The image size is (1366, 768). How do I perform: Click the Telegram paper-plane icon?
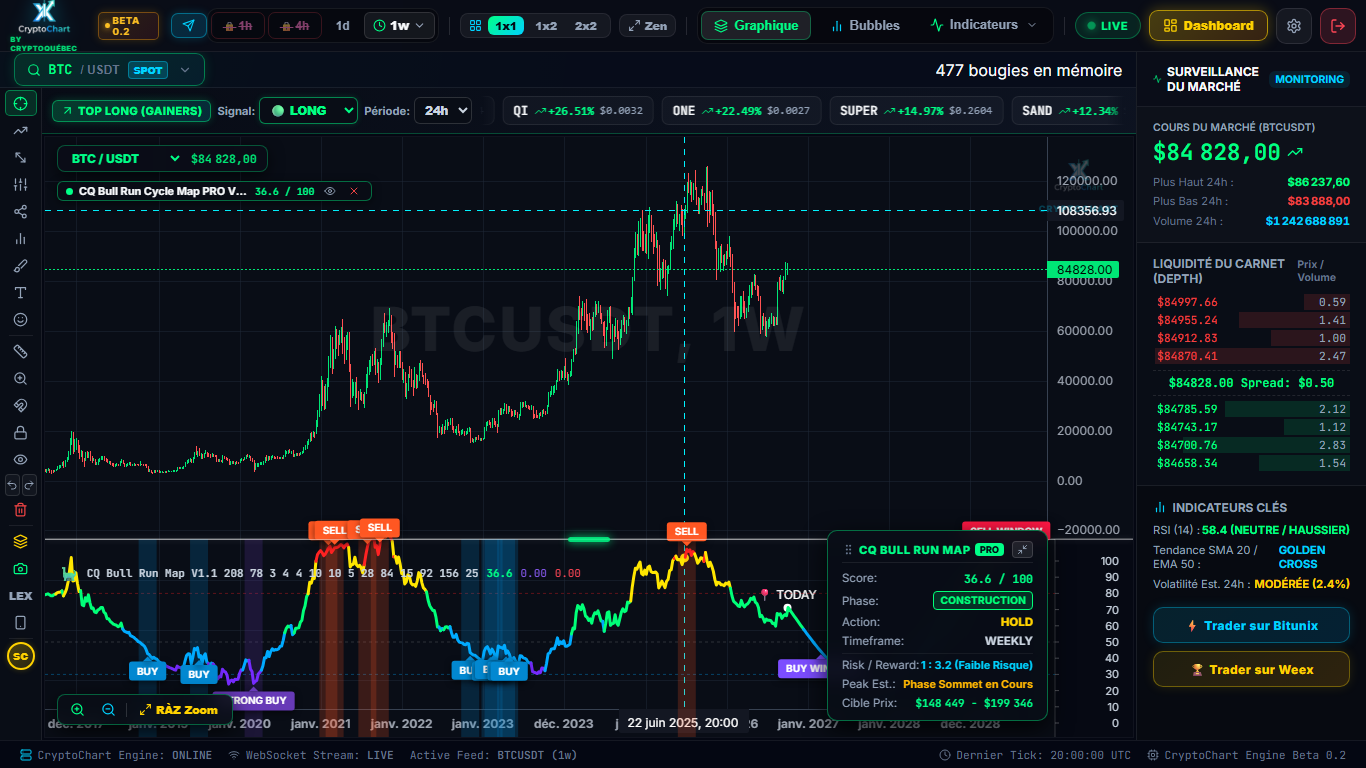[x=189, y=25]
